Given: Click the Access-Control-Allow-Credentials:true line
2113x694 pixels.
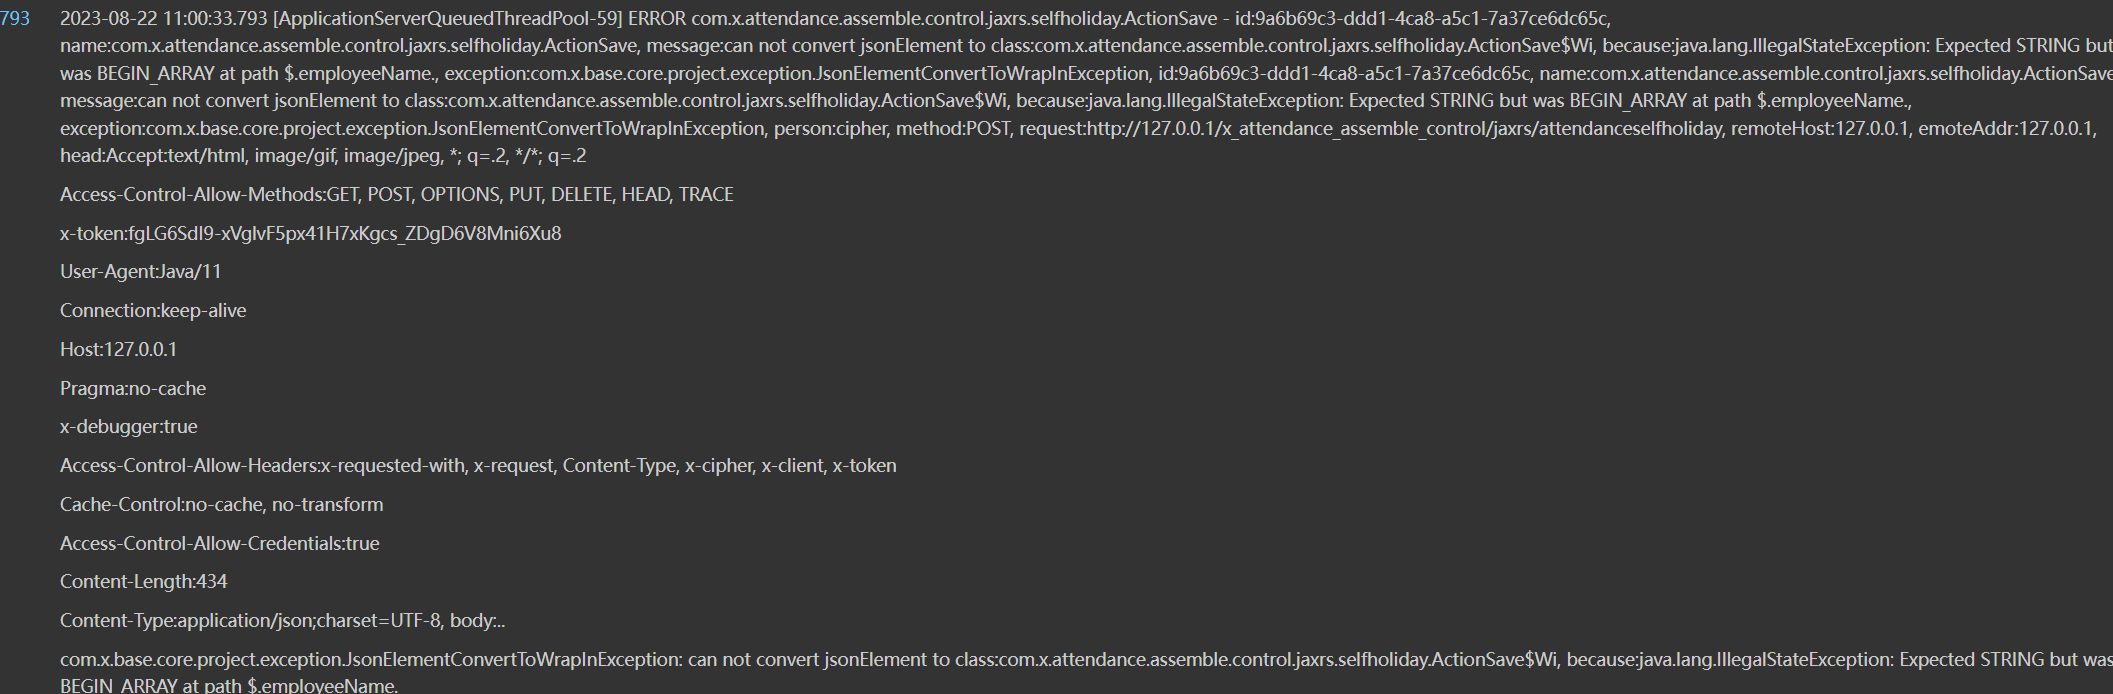Looking at the screenshot, I should (x=219, y=544).
